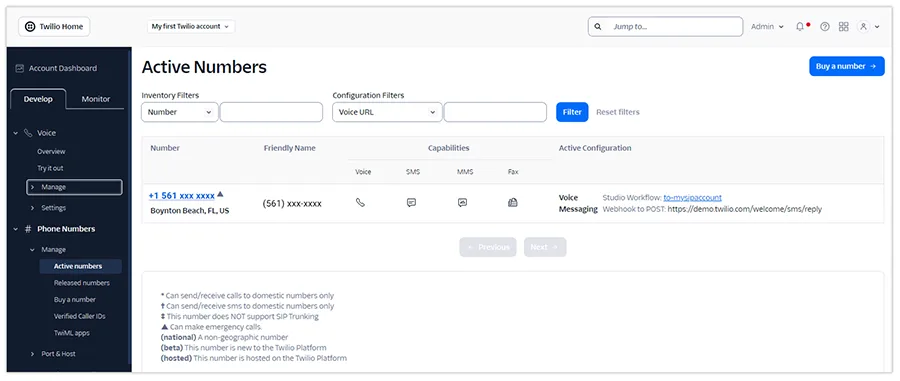The height and width of the screenshot is (381, 900).
Task: Expand the Port & Host item
Action: click(x=58, y=354)
